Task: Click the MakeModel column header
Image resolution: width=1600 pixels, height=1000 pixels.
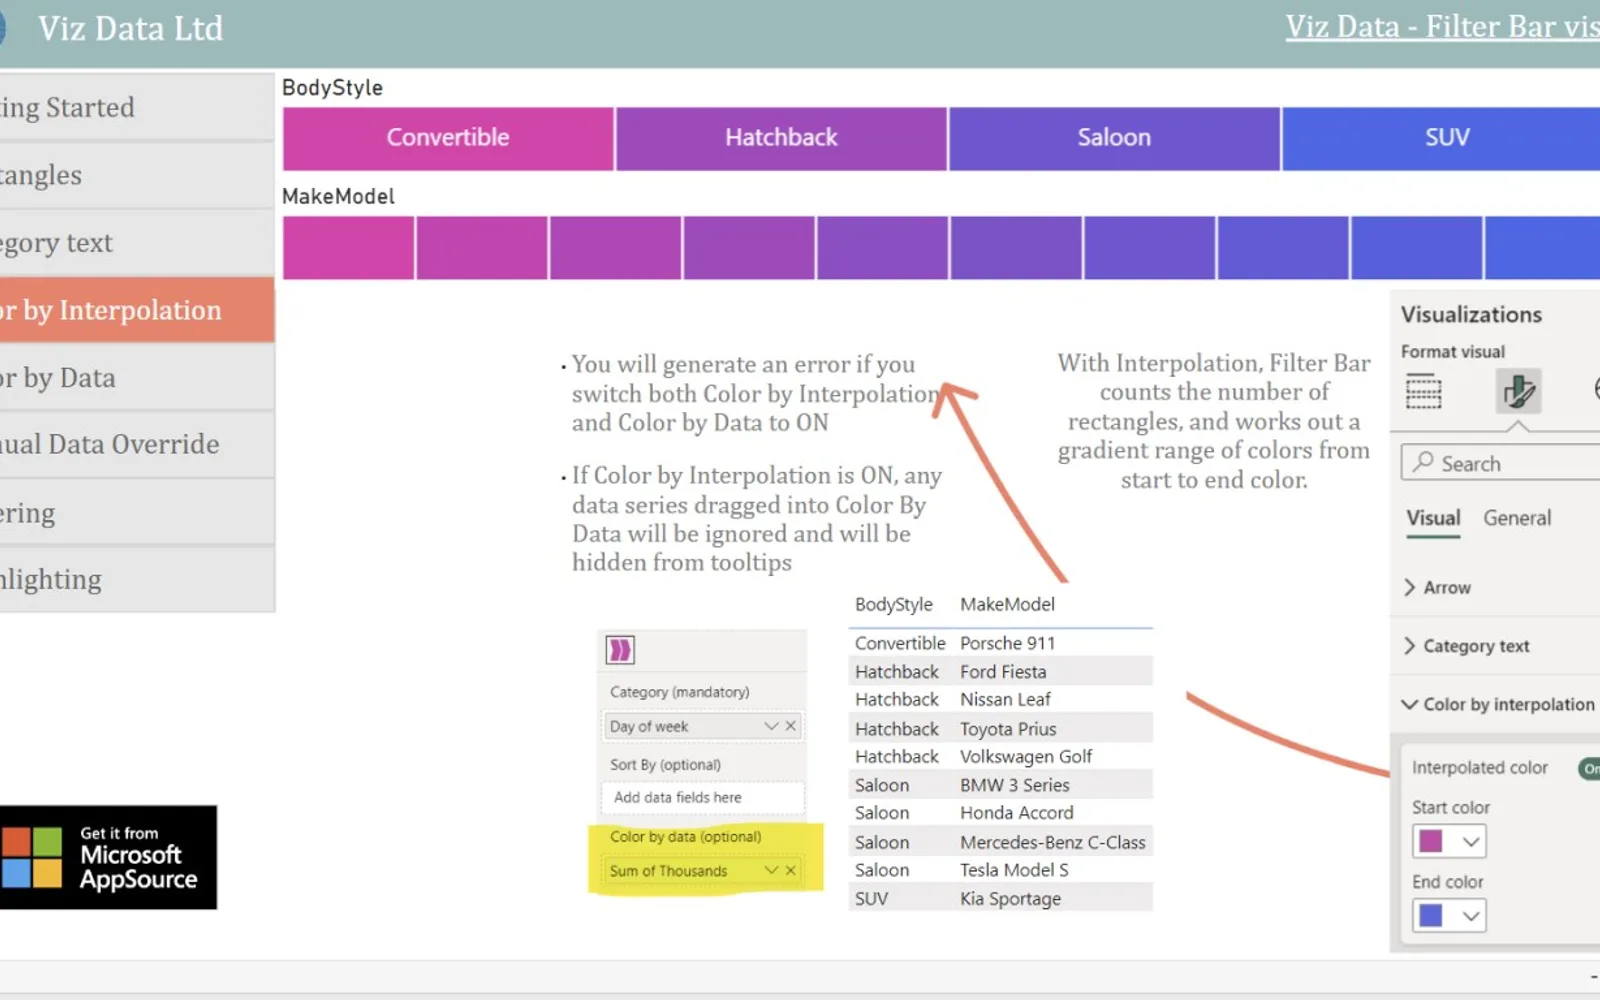Action: (x=1007, y=604)
